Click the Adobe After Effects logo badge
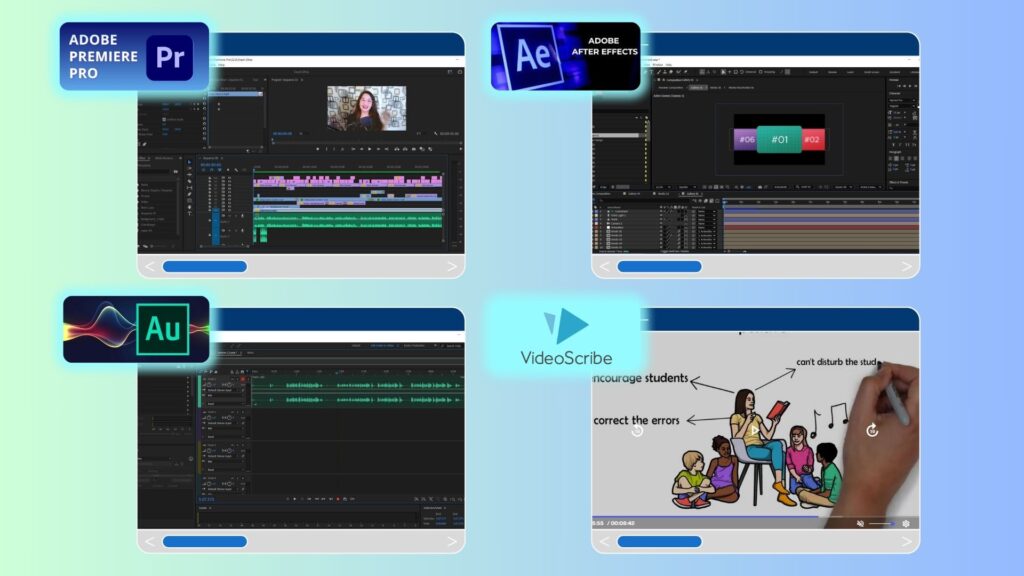 [566, 56]
